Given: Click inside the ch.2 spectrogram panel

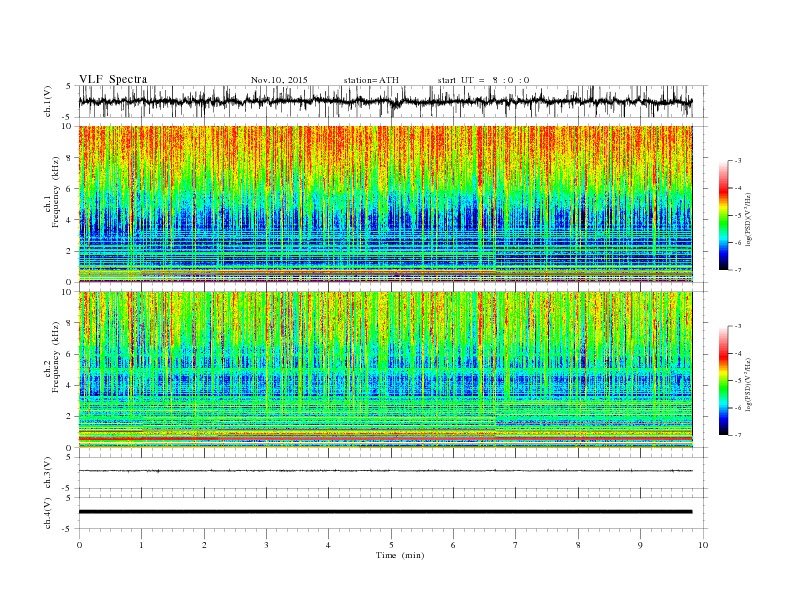Looking at the screenshot, I should (385, 369).
